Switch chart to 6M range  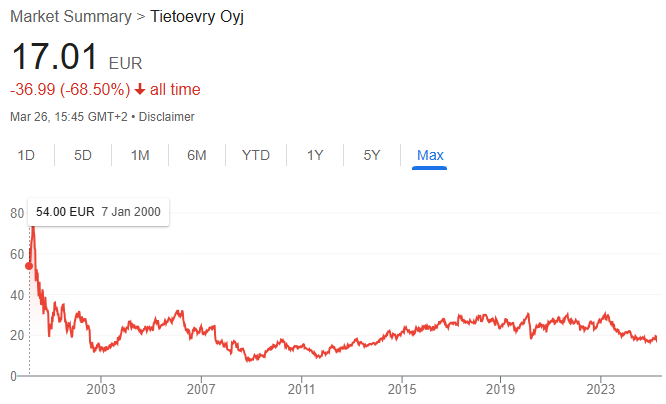[x=197, y=155]
